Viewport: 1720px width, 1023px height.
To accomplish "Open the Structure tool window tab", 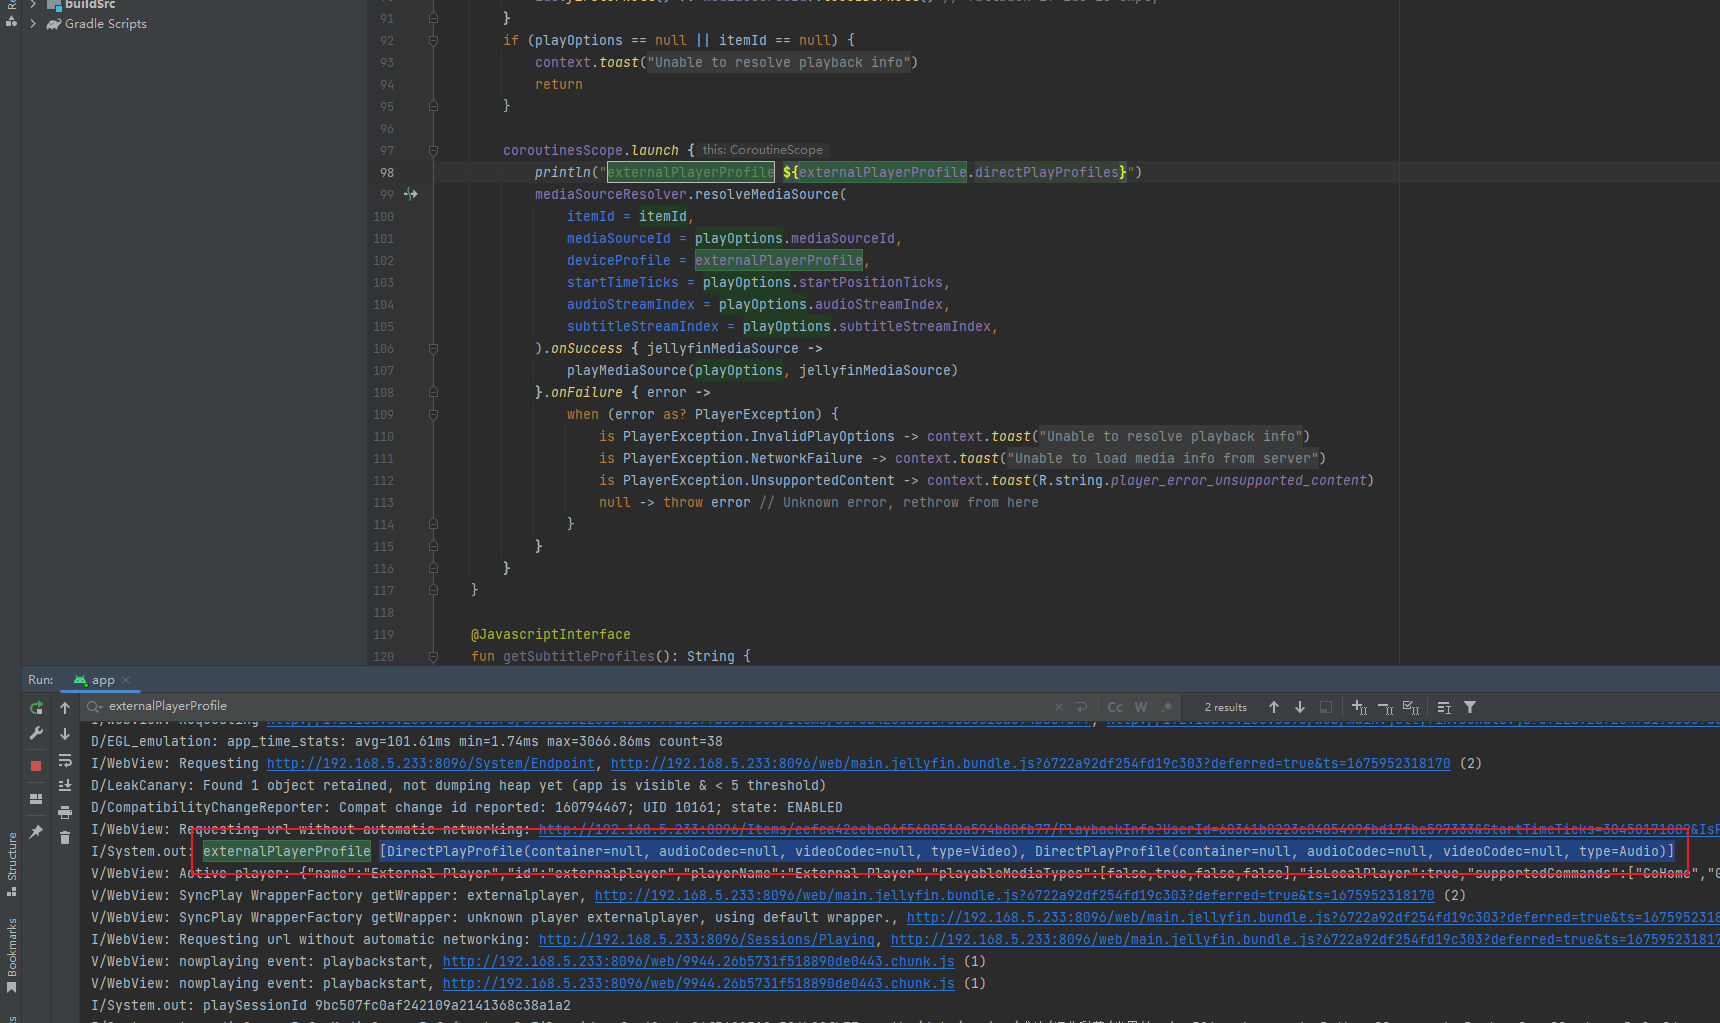I will click(11, 864).
